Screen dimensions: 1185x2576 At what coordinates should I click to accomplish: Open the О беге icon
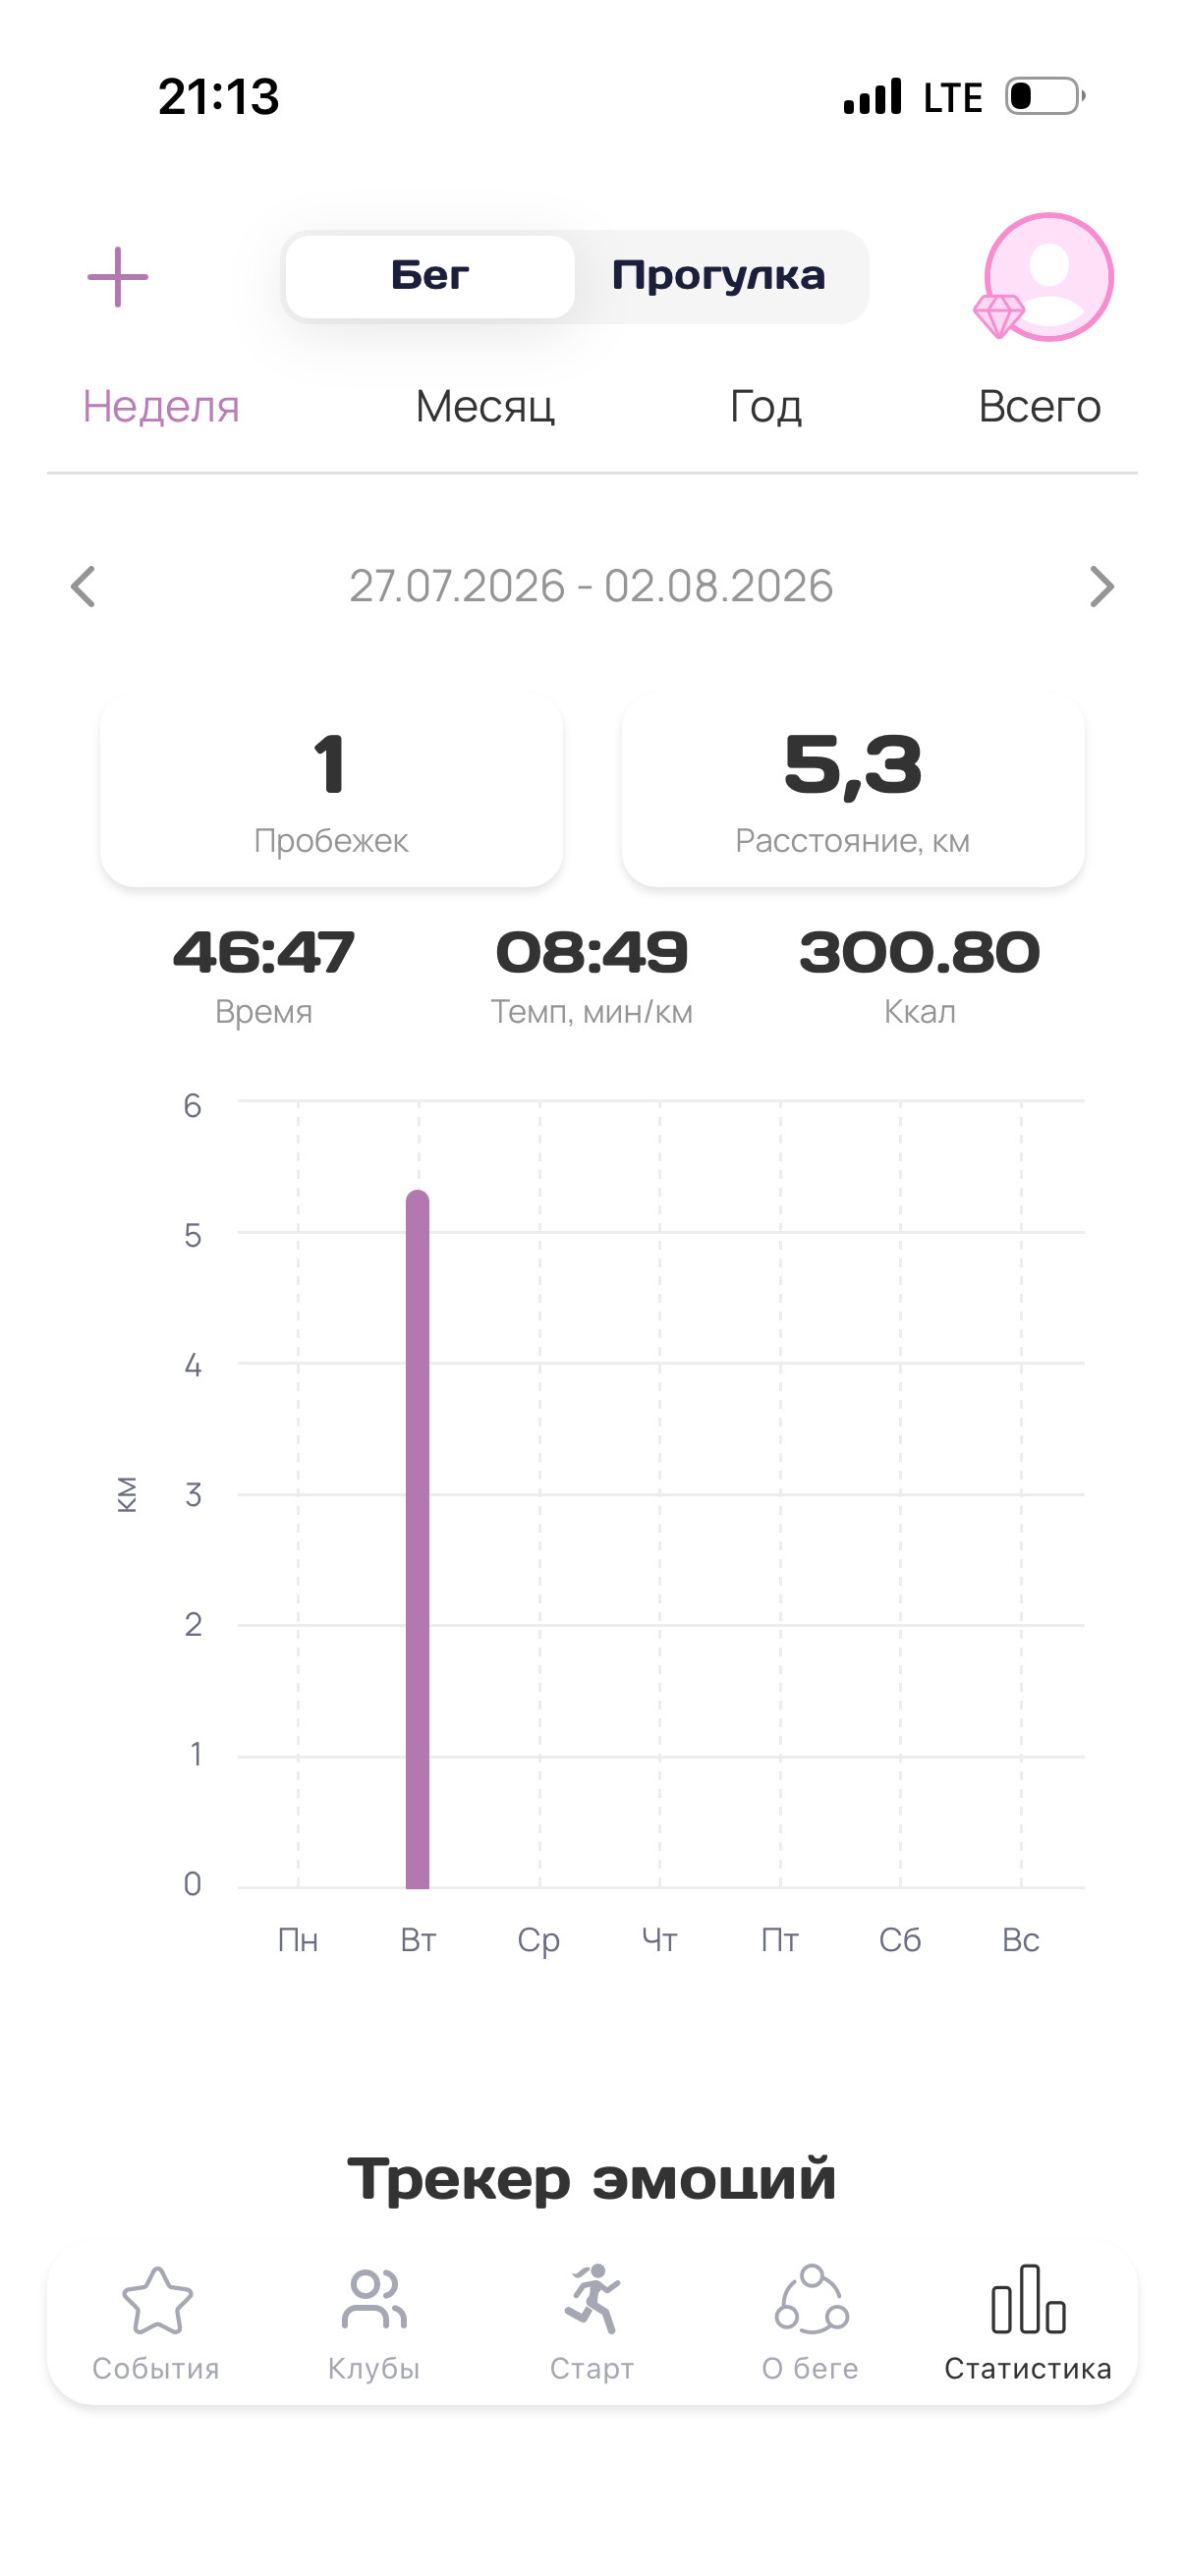pyautogui.click(x=811, y=2299)
